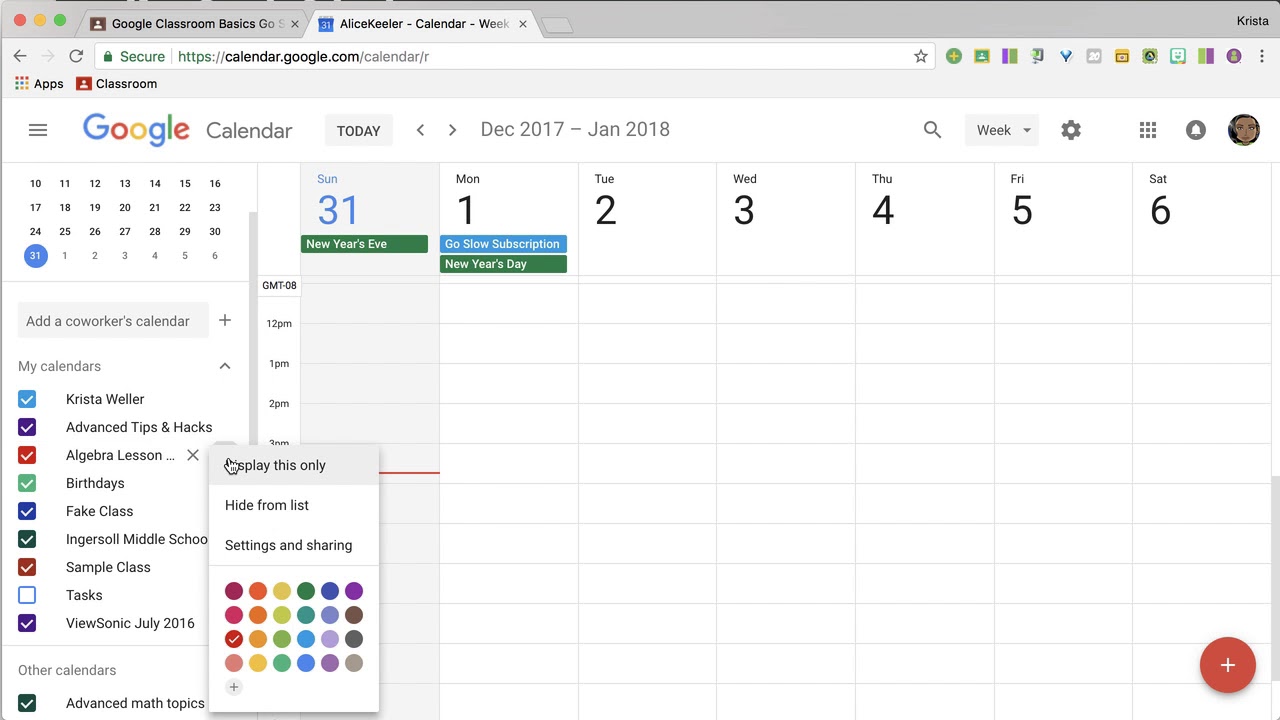The image size is (1280, 720).
Task: Bookmark page with the star icon
Action: (x=921, y=57)
